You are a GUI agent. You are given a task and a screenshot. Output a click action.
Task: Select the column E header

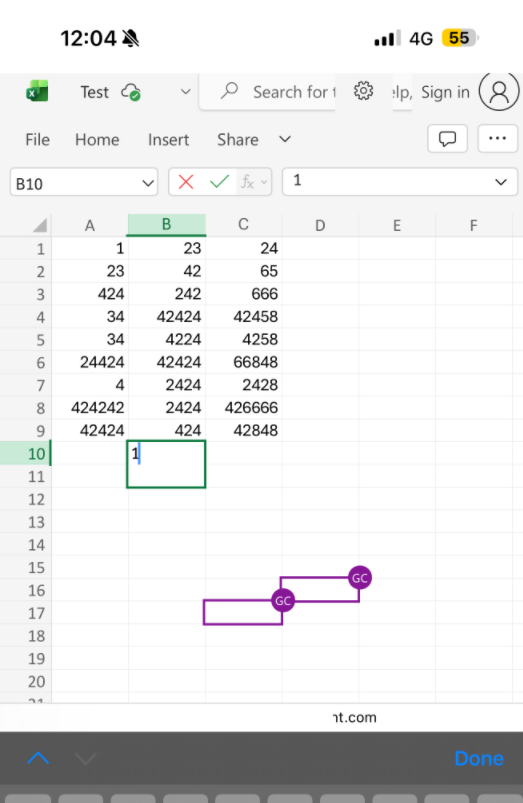[x=397, y=225]
